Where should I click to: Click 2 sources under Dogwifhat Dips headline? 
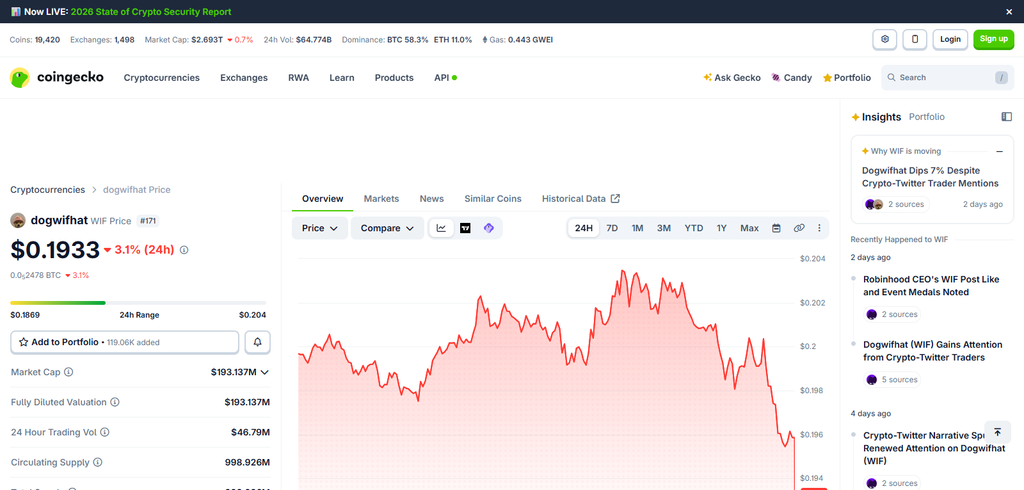coord(897,204)
